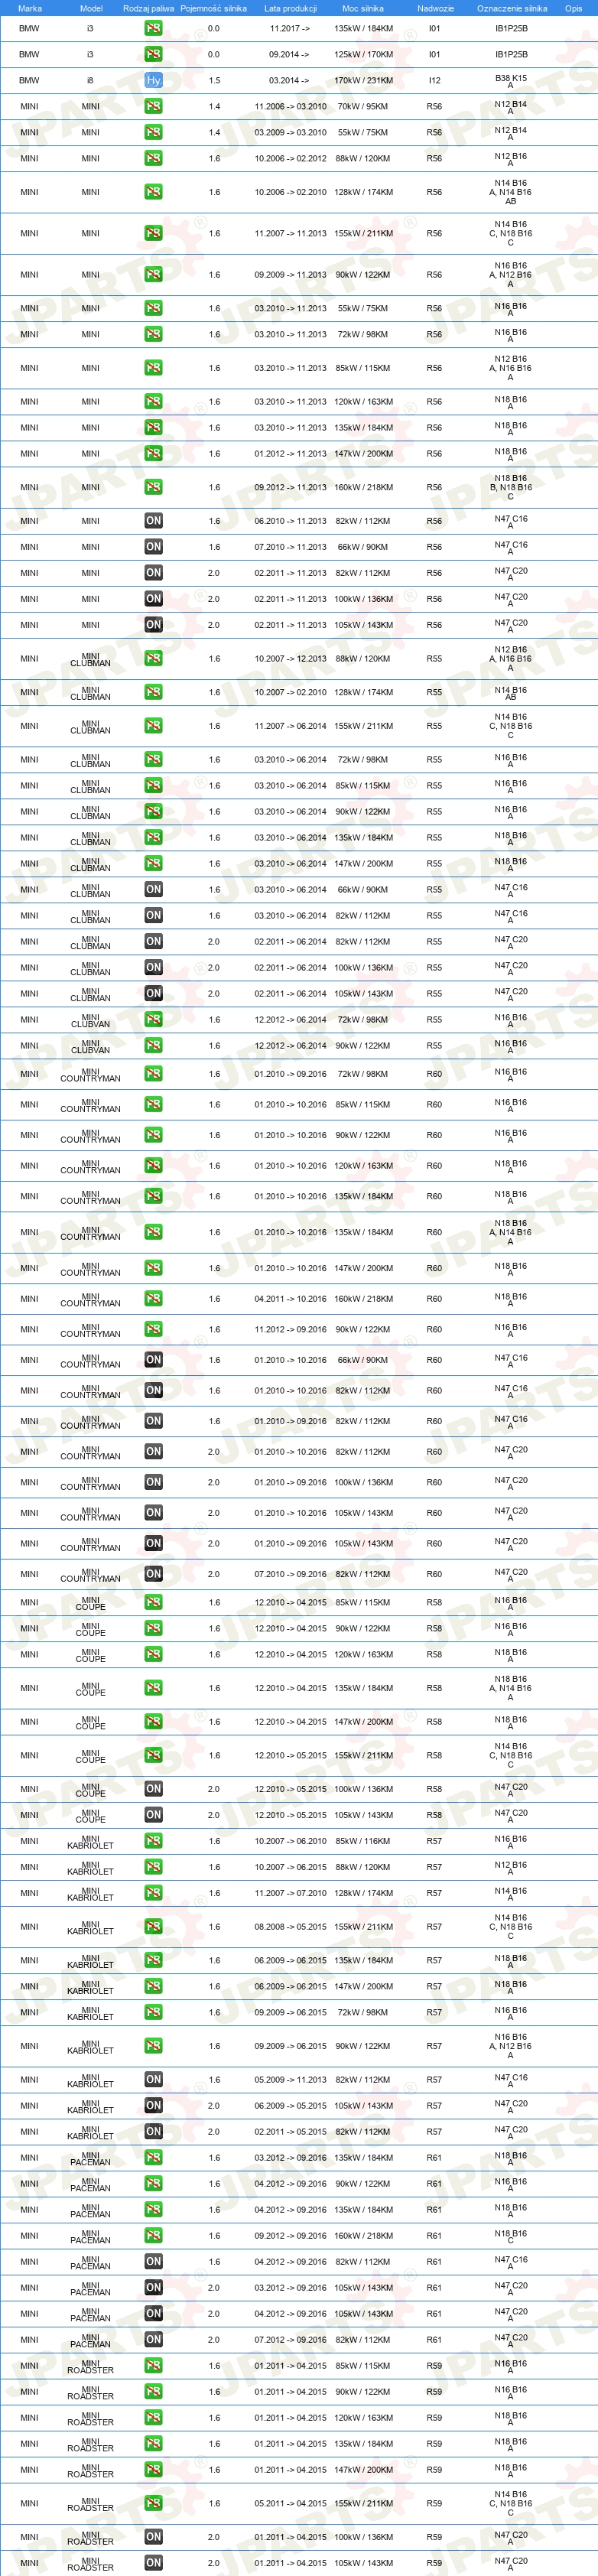Click petrol icon in Countryman 04.2011 -> 10.2016 row
The image size is (598, 2576).
tap(153, 1299)
